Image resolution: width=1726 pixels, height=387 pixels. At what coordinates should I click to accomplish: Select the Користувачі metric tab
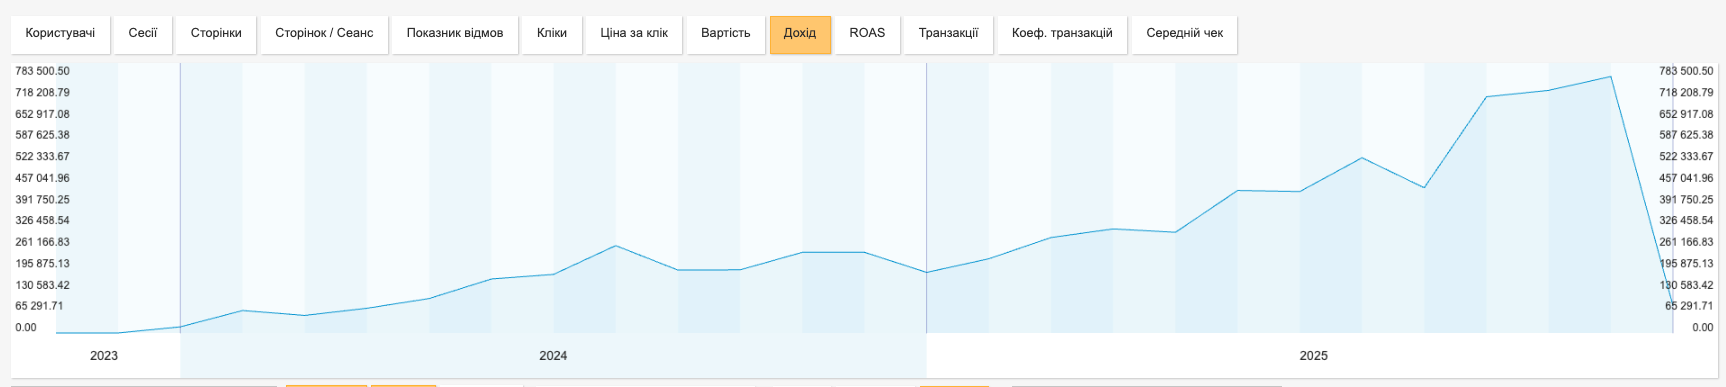[x=60, y=33]
